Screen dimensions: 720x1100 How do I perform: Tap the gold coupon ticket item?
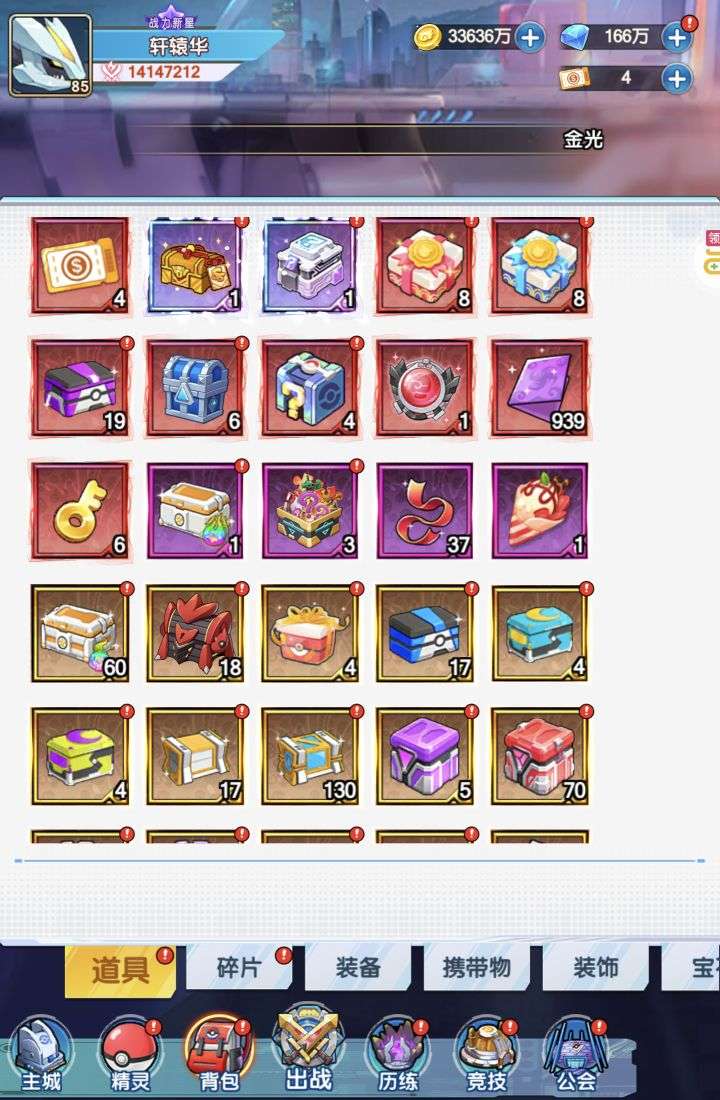[x=81, y=265]
